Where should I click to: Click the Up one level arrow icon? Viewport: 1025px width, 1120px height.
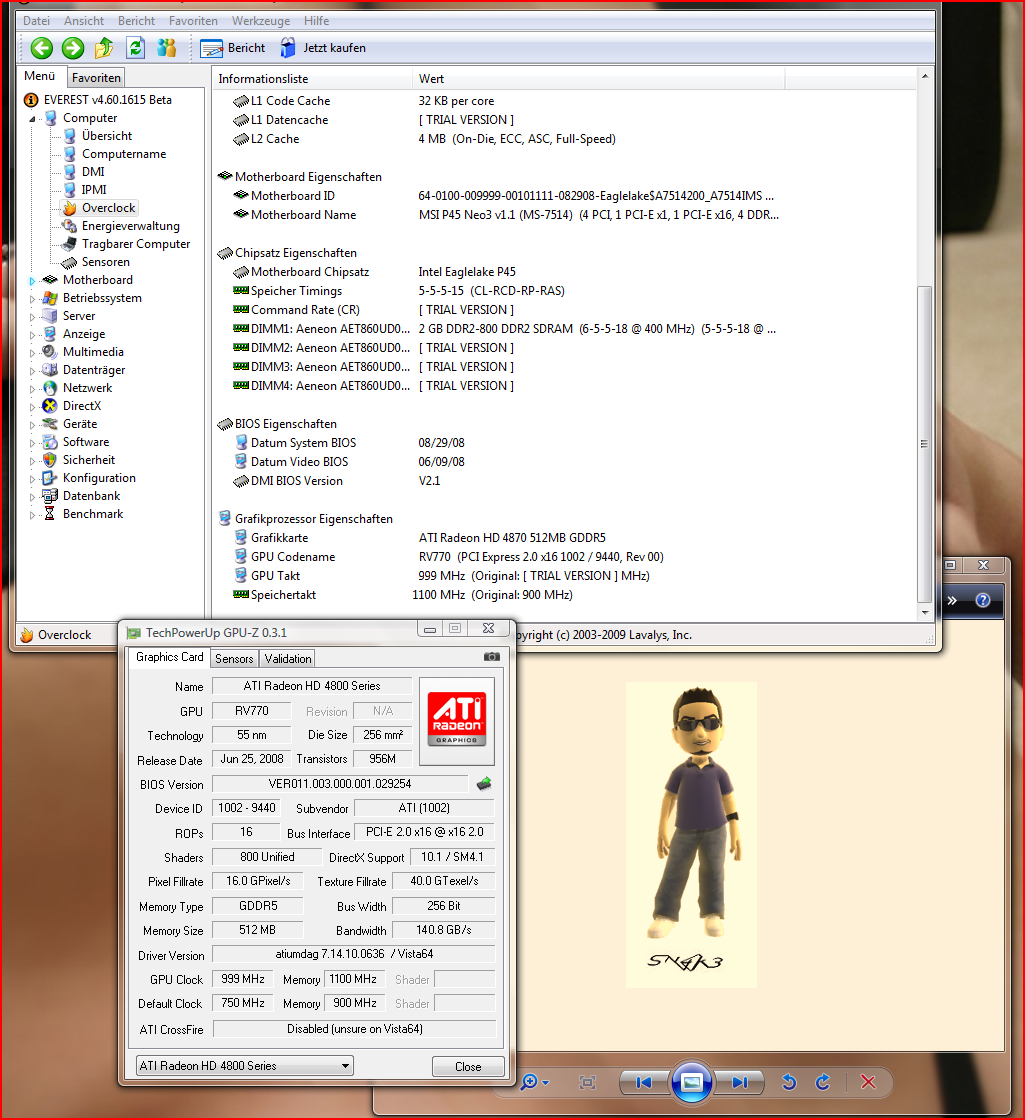click(x=104, y=48)
